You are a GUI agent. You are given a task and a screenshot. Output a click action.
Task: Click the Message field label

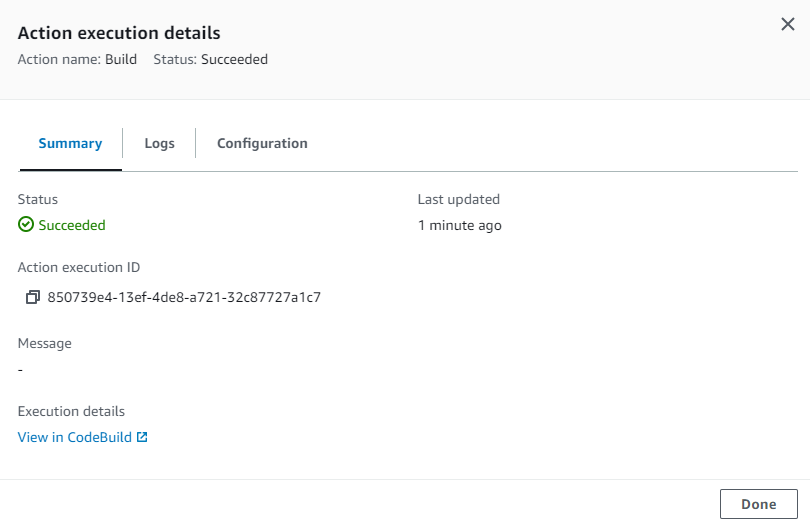[45, 343]
